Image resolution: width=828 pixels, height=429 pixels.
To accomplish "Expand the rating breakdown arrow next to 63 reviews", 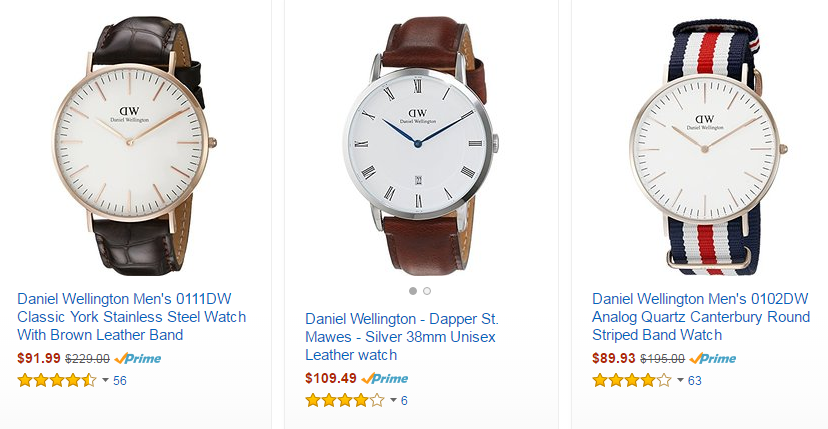I will tap(680, 380).
